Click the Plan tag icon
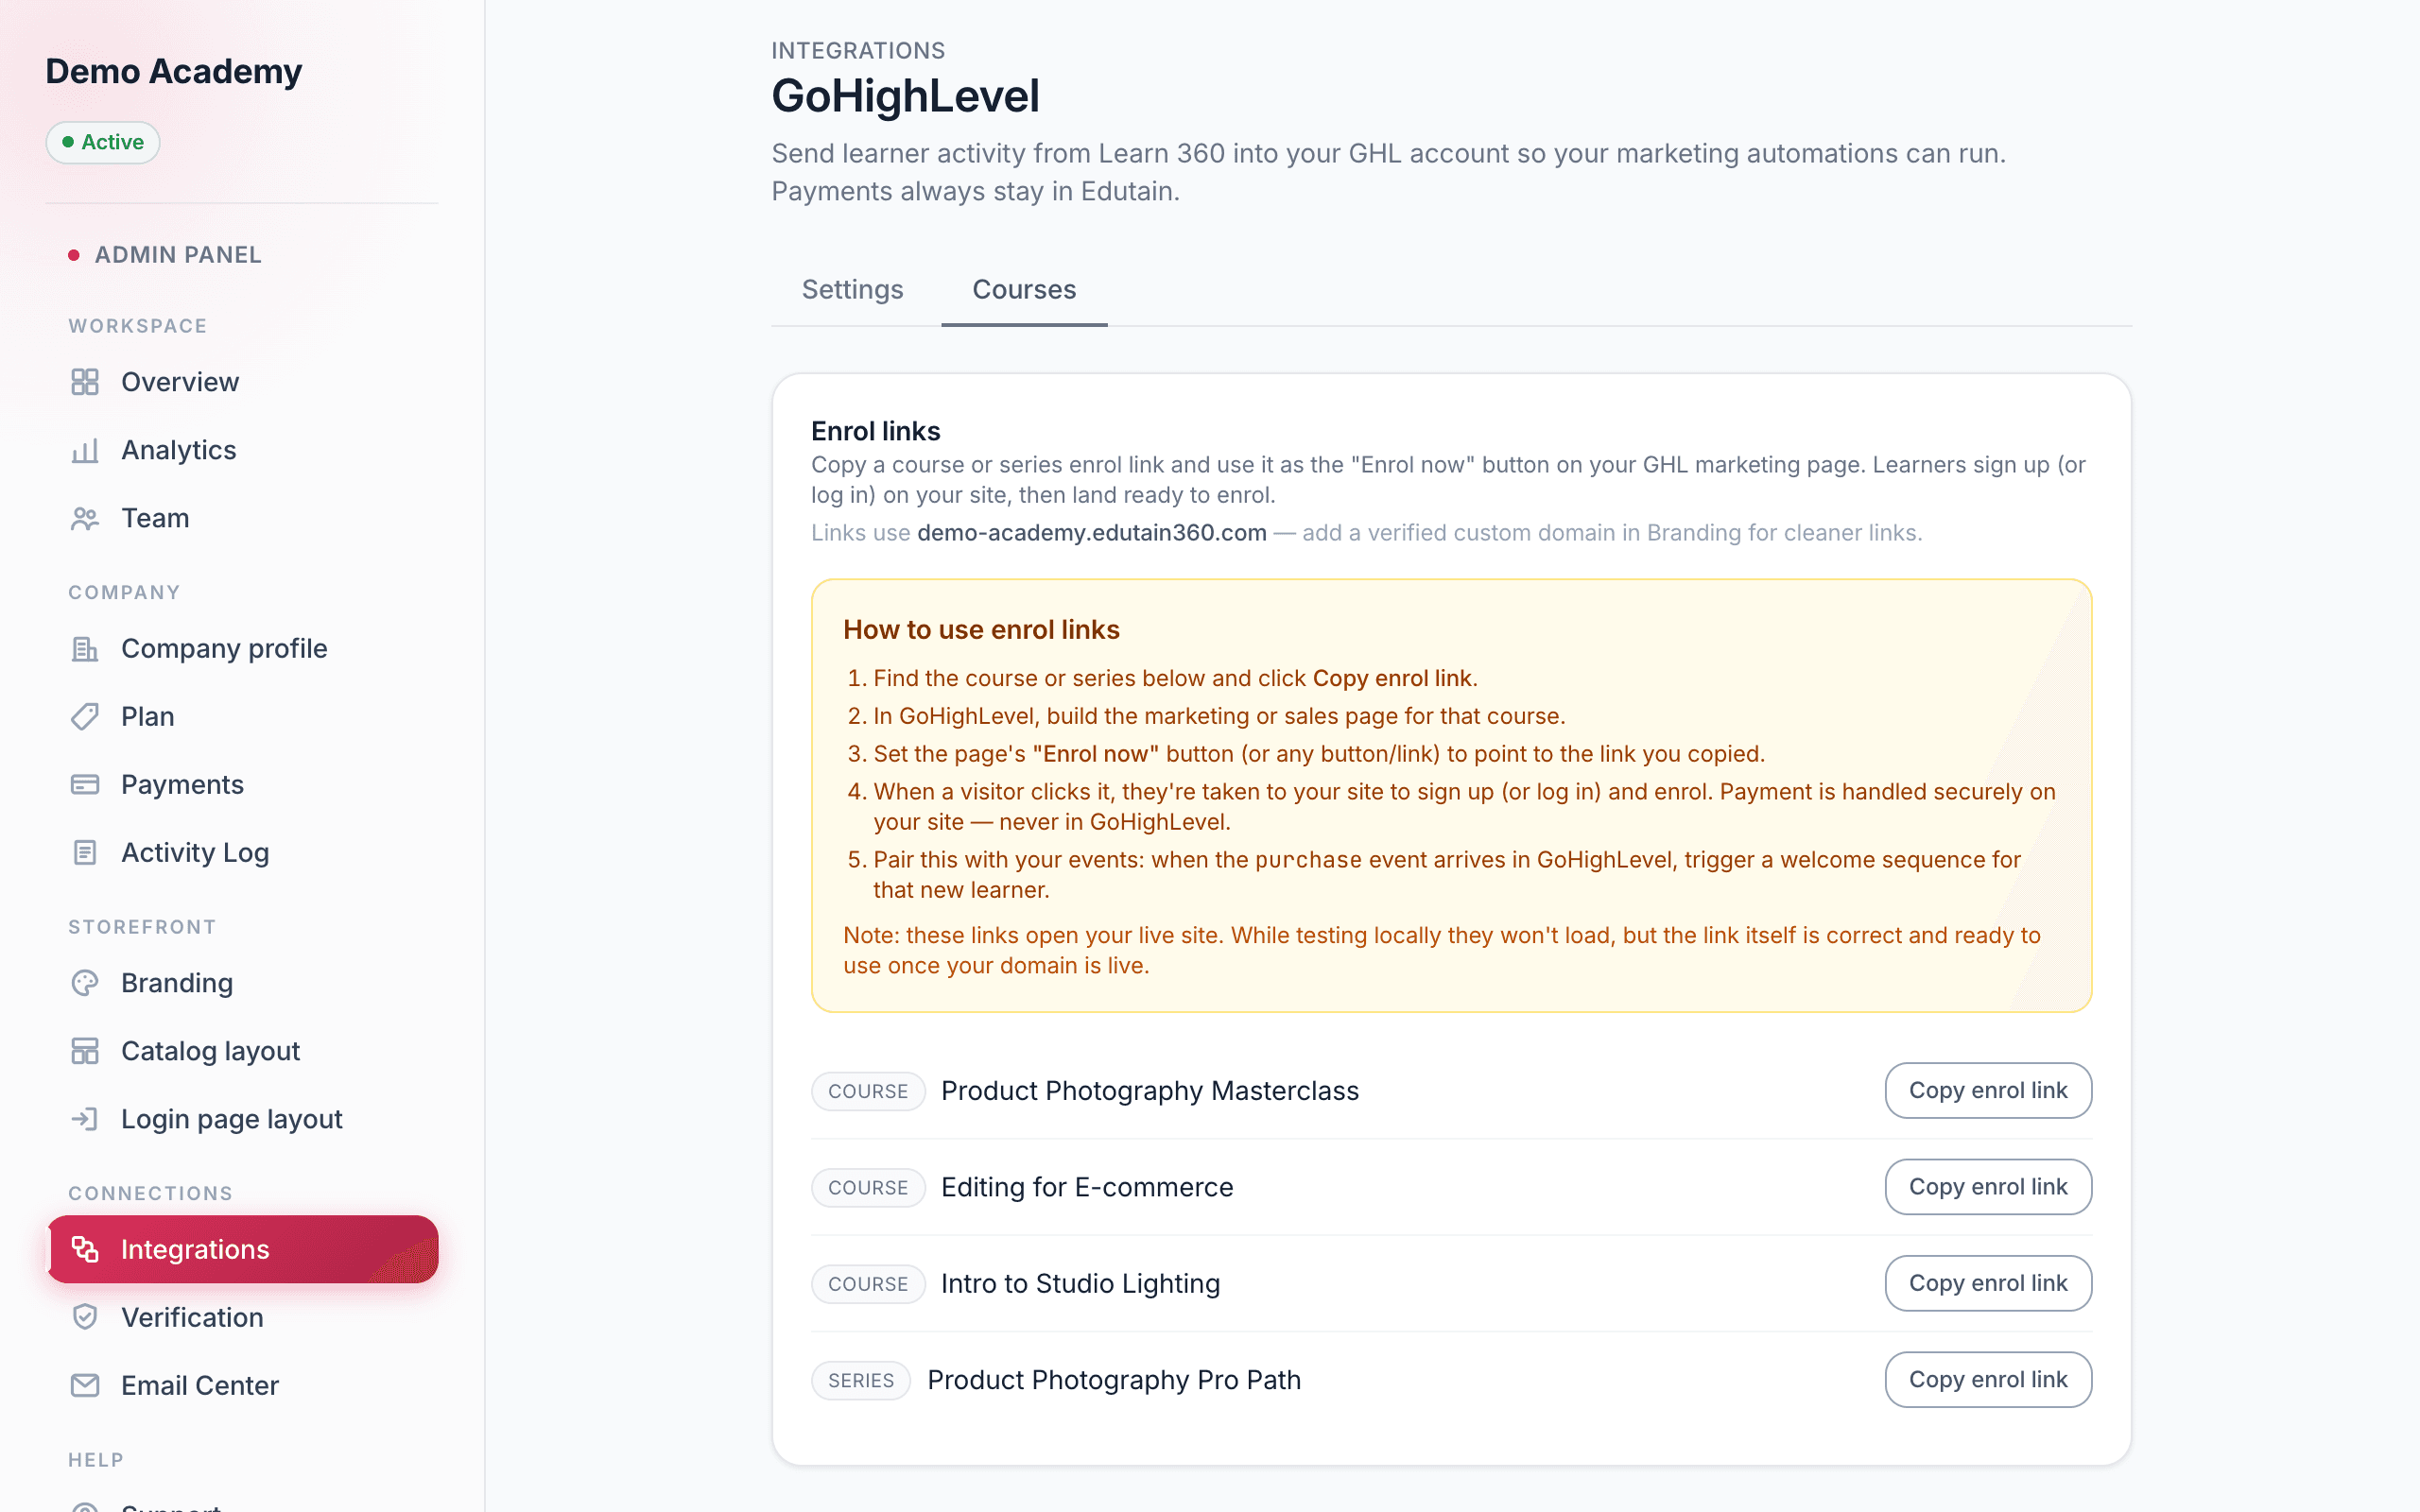 point(85,717)
